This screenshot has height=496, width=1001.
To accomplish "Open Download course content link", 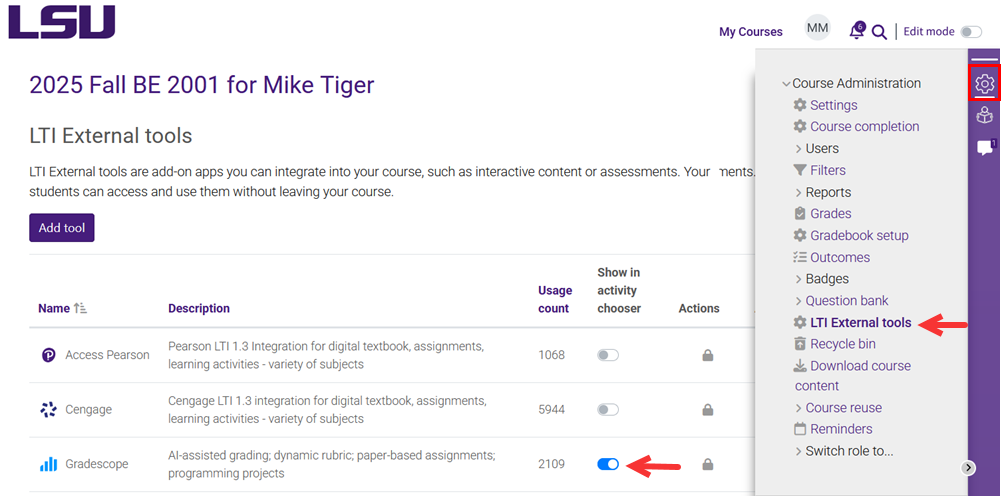I will (x=853, y=376).
